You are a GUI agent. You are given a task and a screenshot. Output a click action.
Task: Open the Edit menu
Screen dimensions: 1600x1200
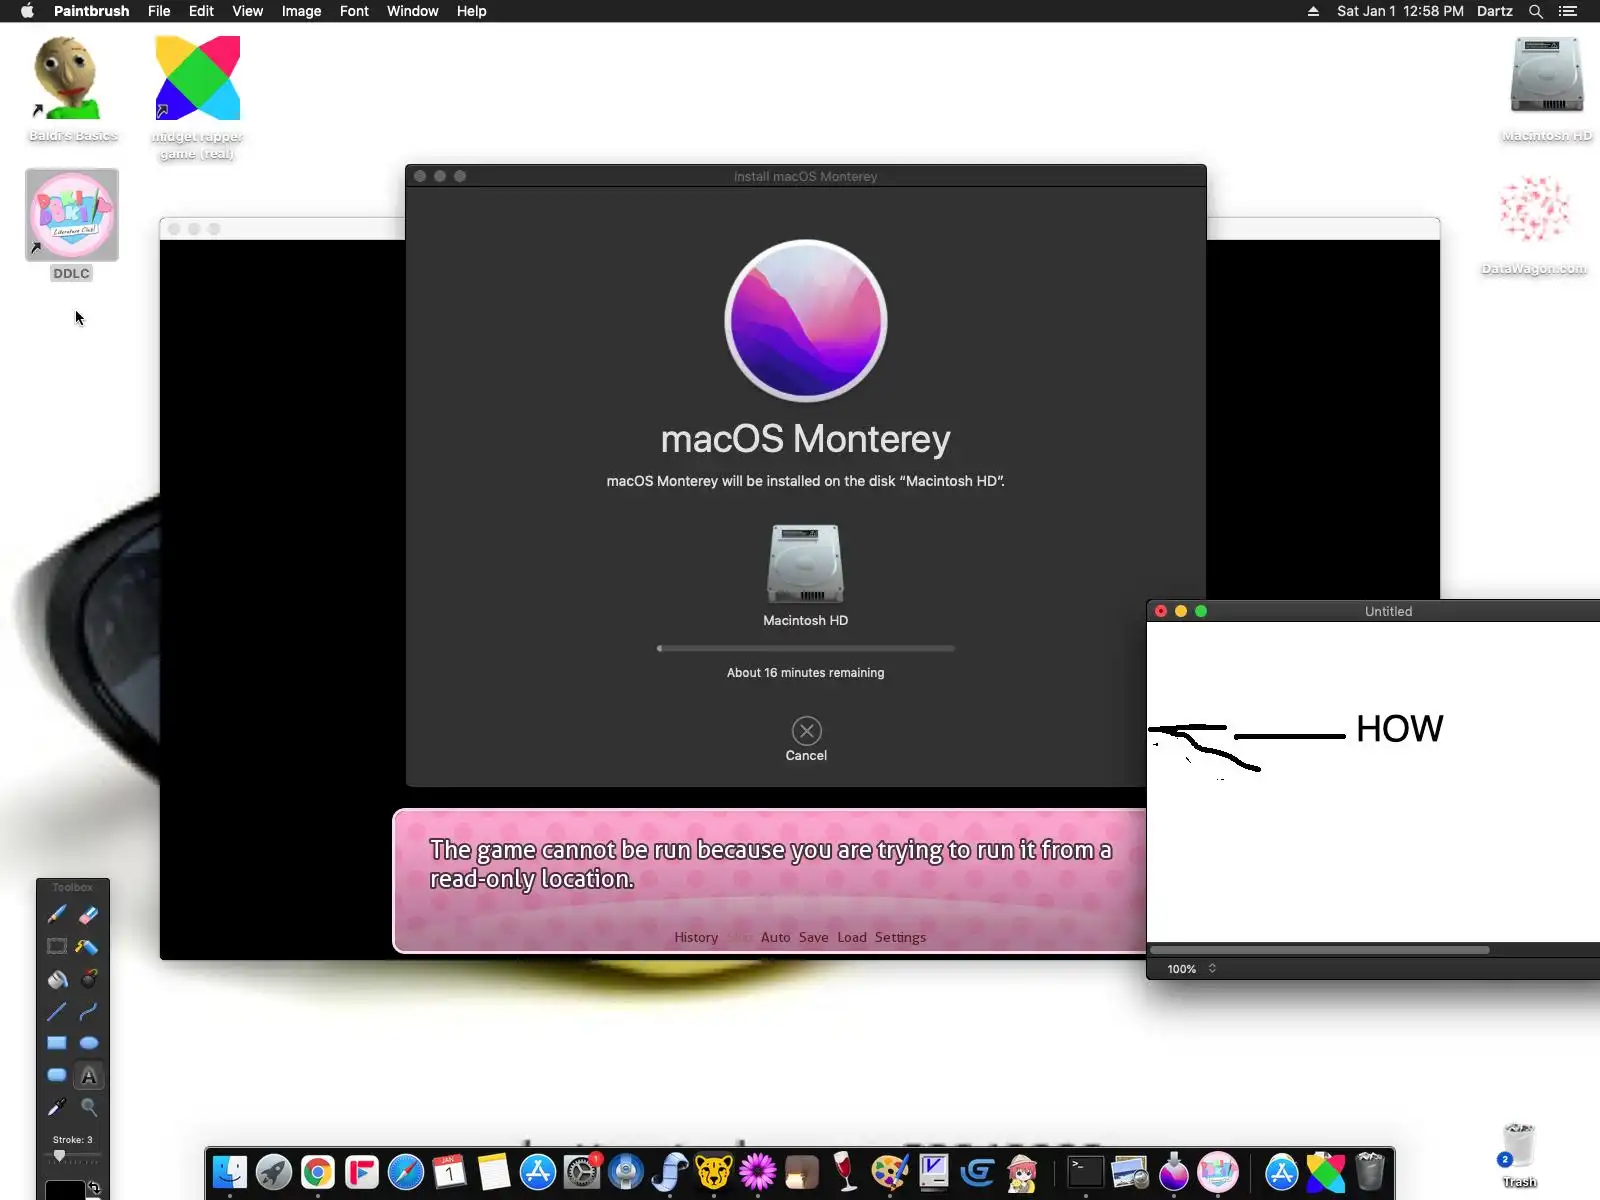tap(201, 11)
